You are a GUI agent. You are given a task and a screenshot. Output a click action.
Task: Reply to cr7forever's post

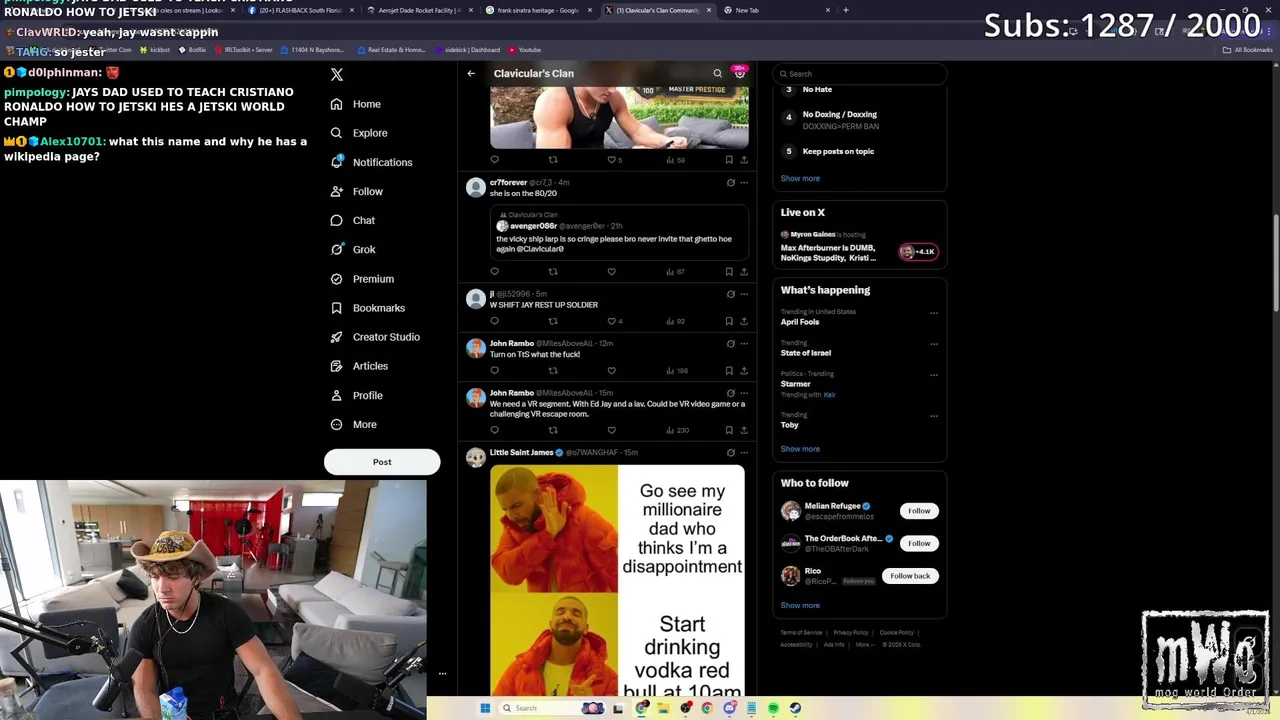pos(494,271)
